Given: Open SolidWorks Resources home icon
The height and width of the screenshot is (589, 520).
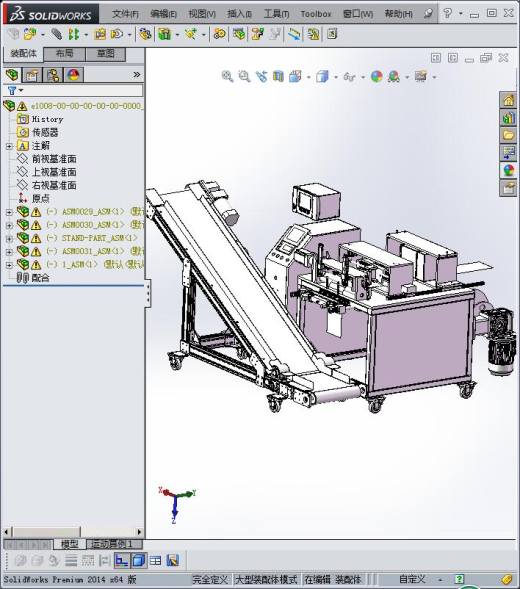Looking at the screenshot, I should [x=508, y=100].
